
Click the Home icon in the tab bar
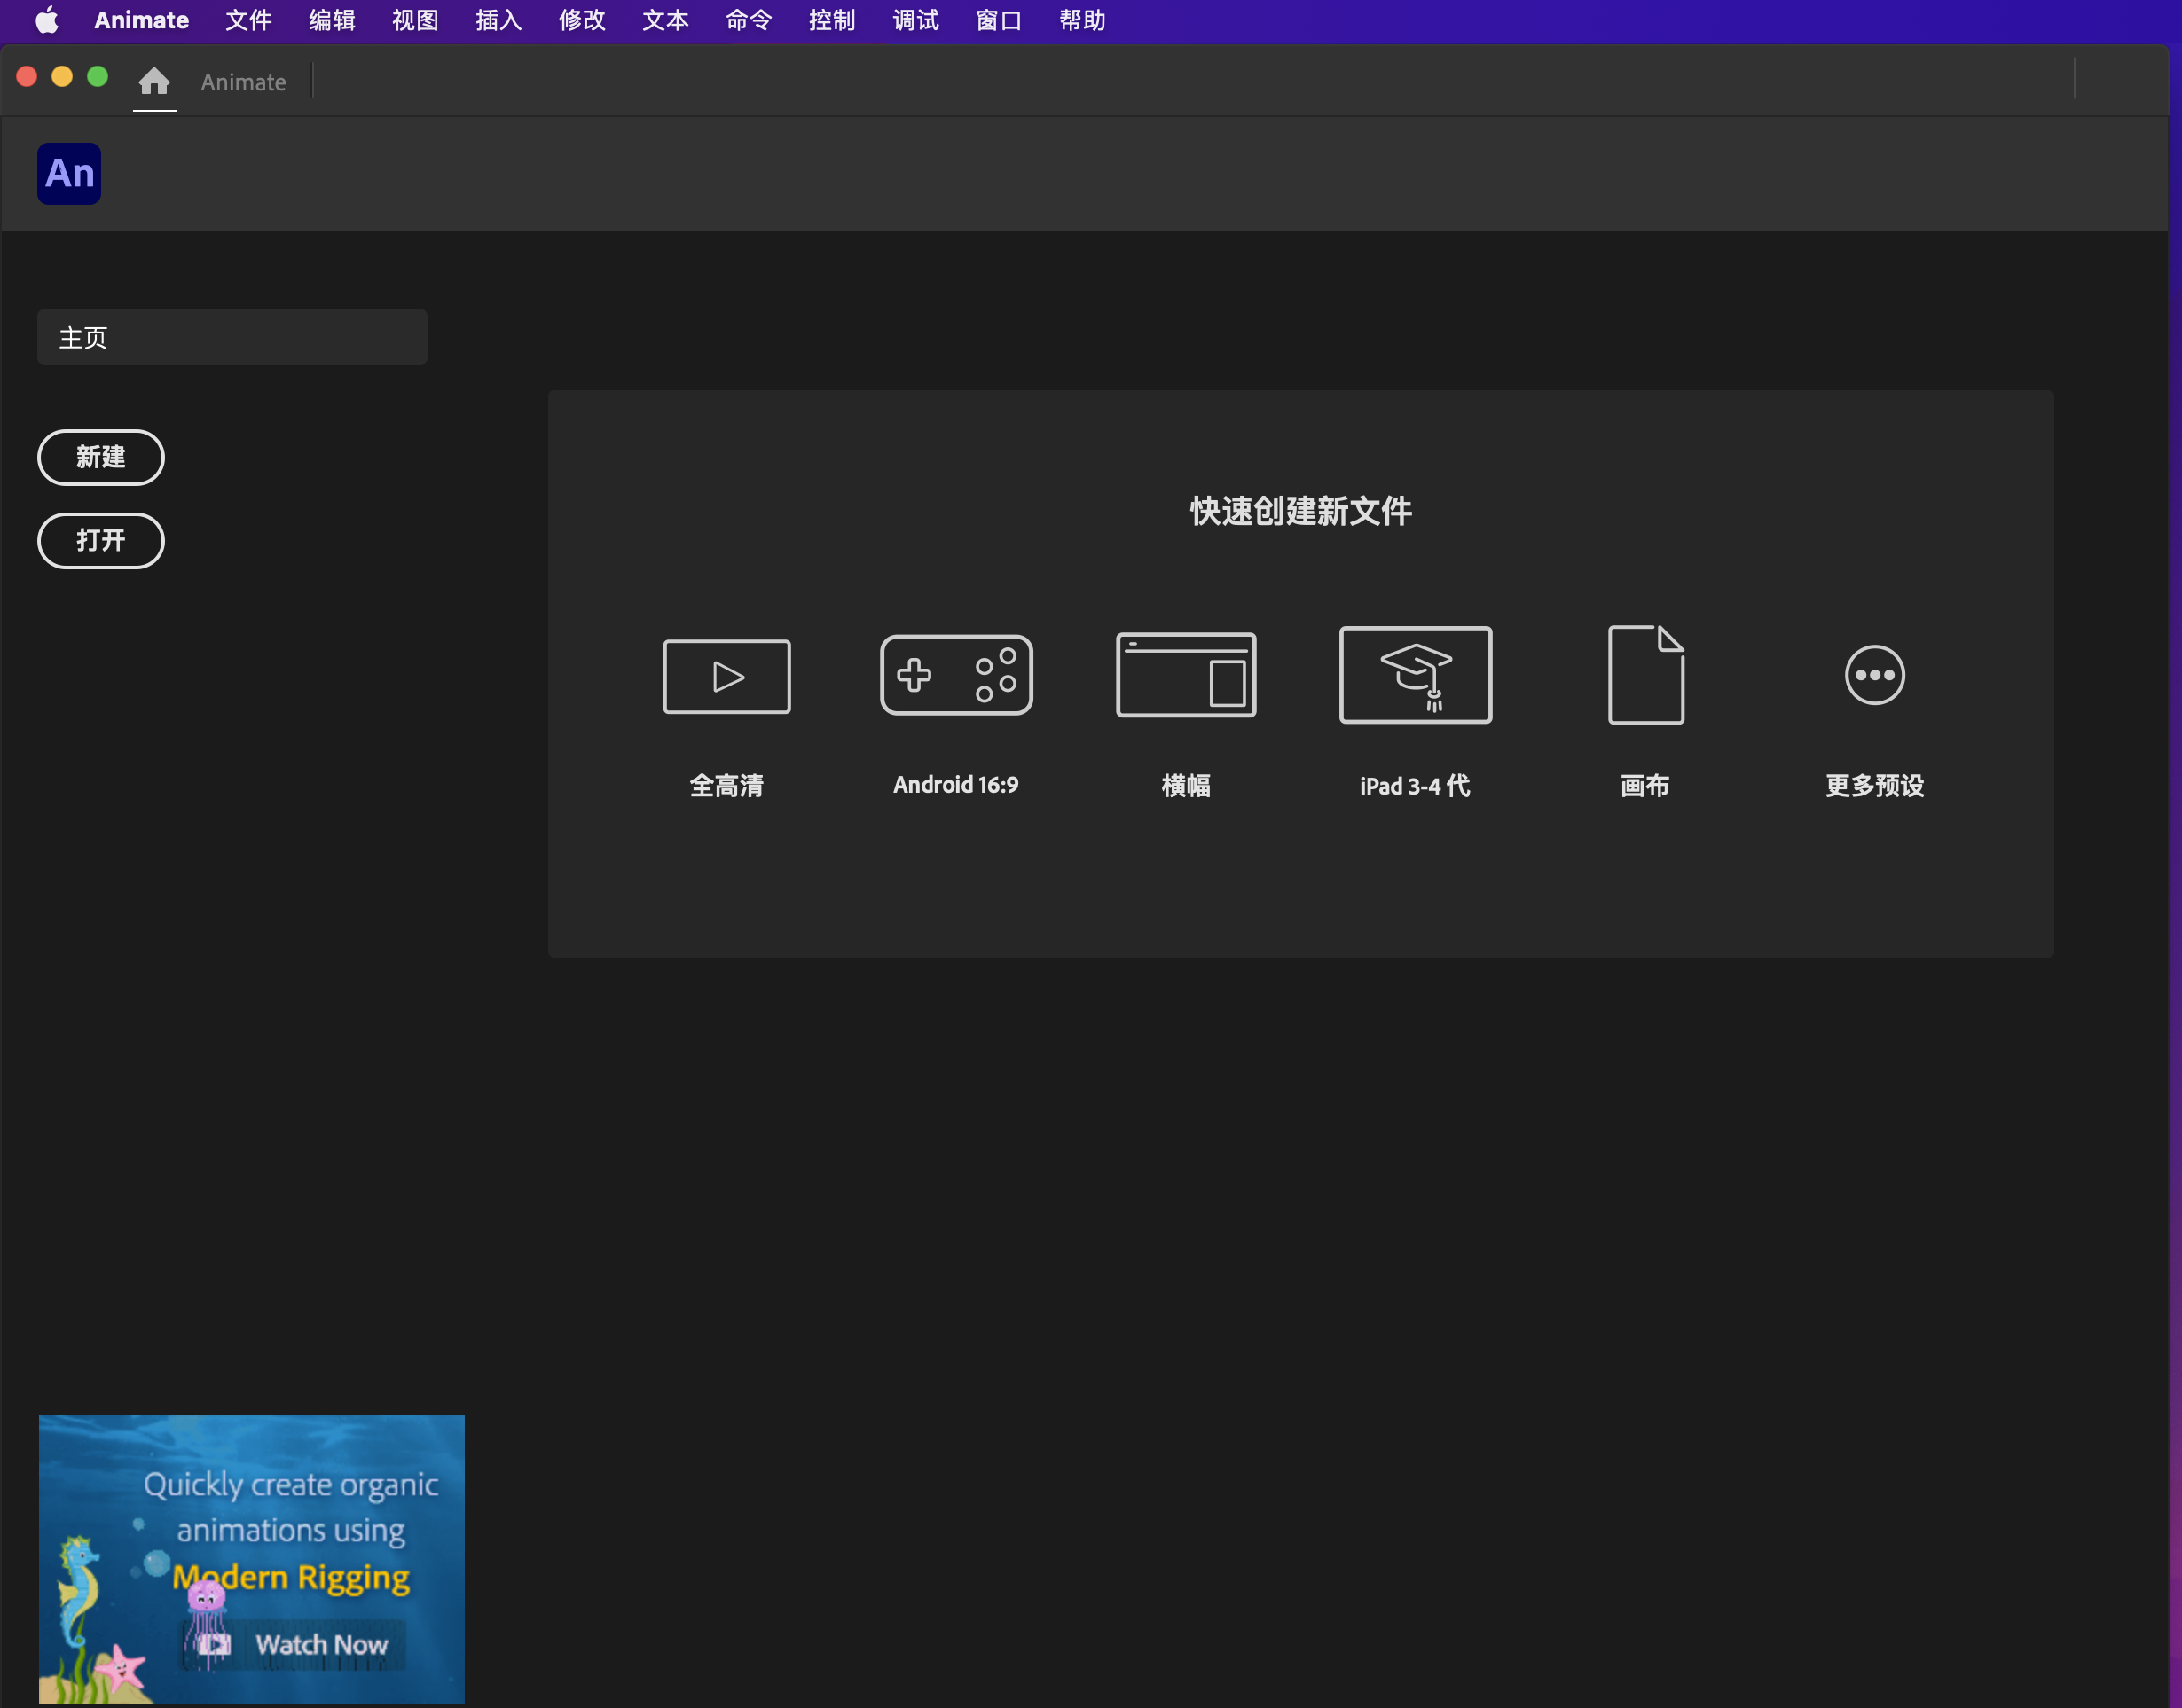(155, 82)
